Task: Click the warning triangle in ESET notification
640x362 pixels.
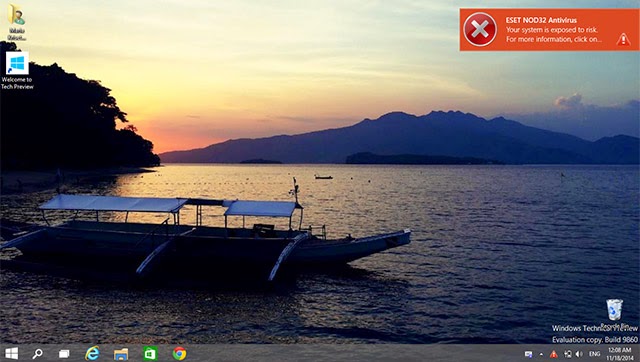Action: 623,39
